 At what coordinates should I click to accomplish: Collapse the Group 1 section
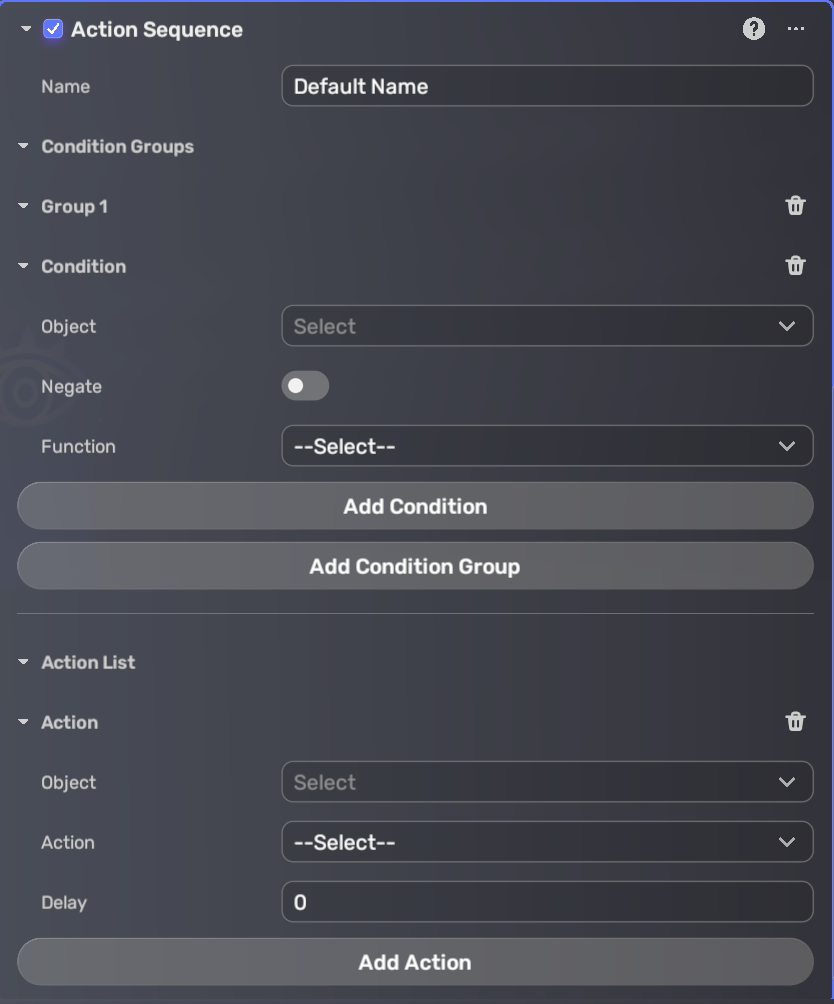coord(23,206)
